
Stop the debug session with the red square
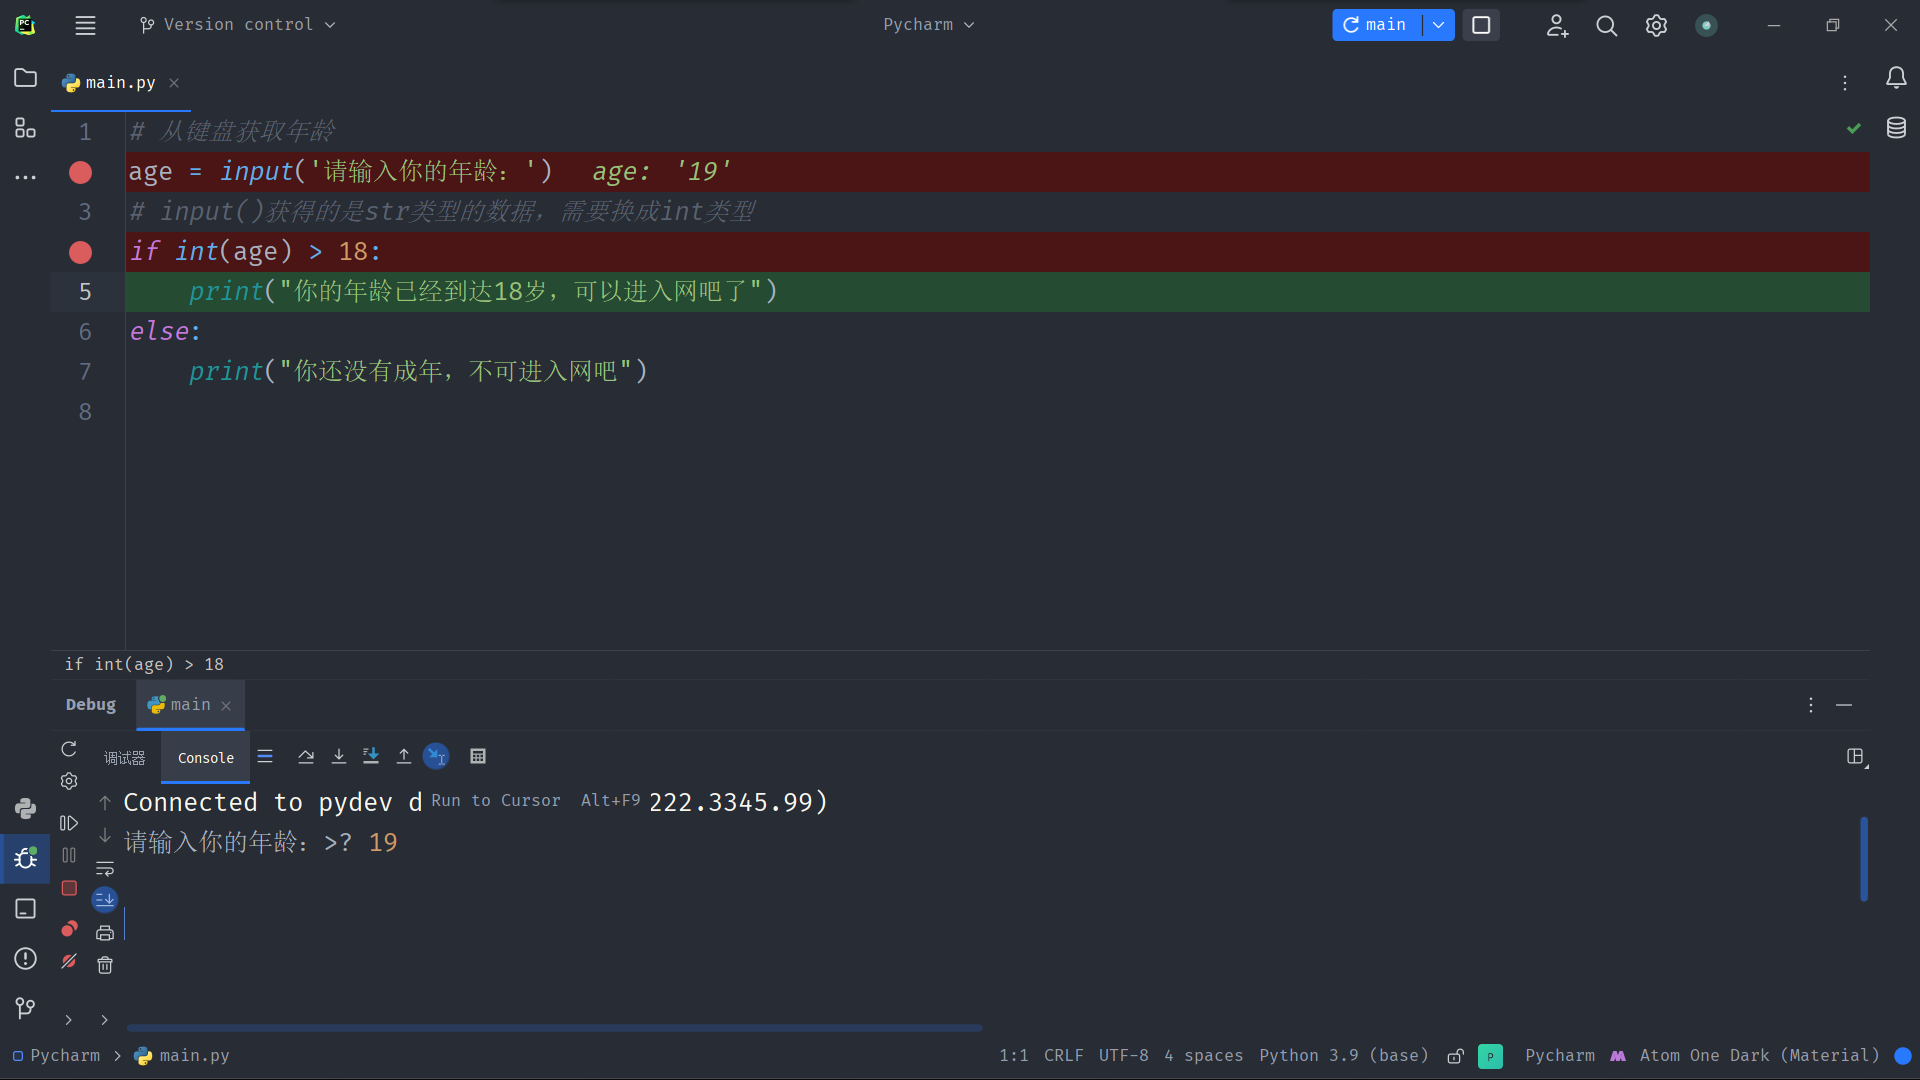point(69,888)
